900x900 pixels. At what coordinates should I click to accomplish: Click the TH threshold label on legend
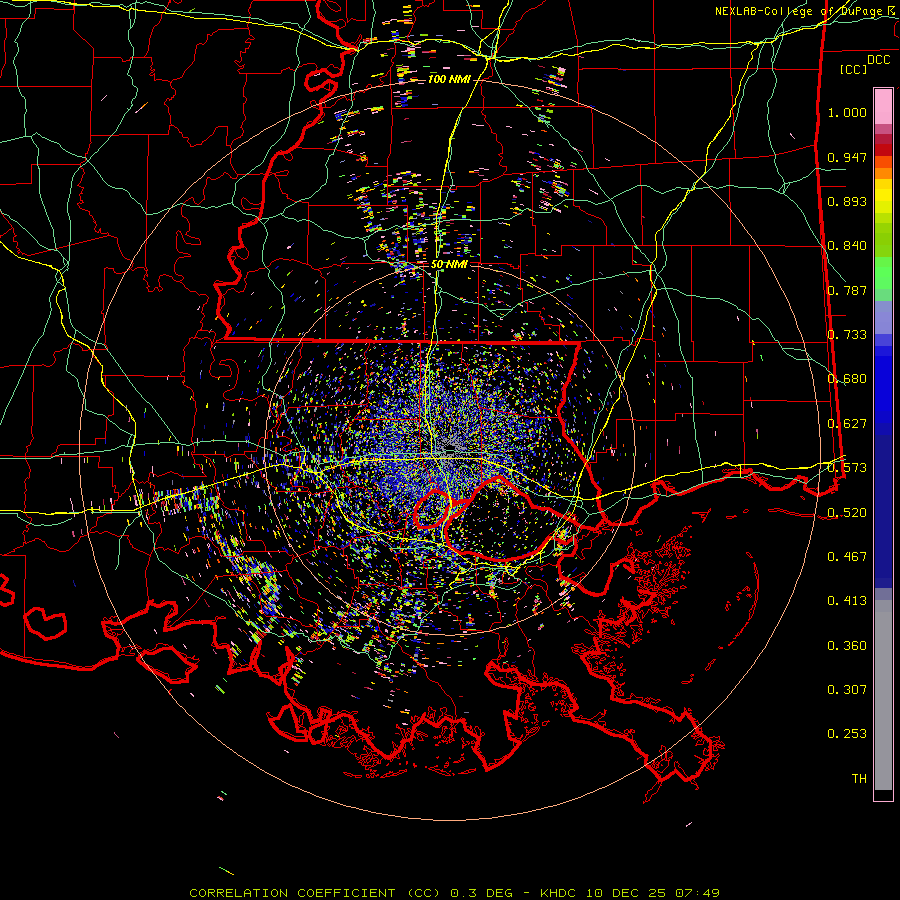[859, 779]
